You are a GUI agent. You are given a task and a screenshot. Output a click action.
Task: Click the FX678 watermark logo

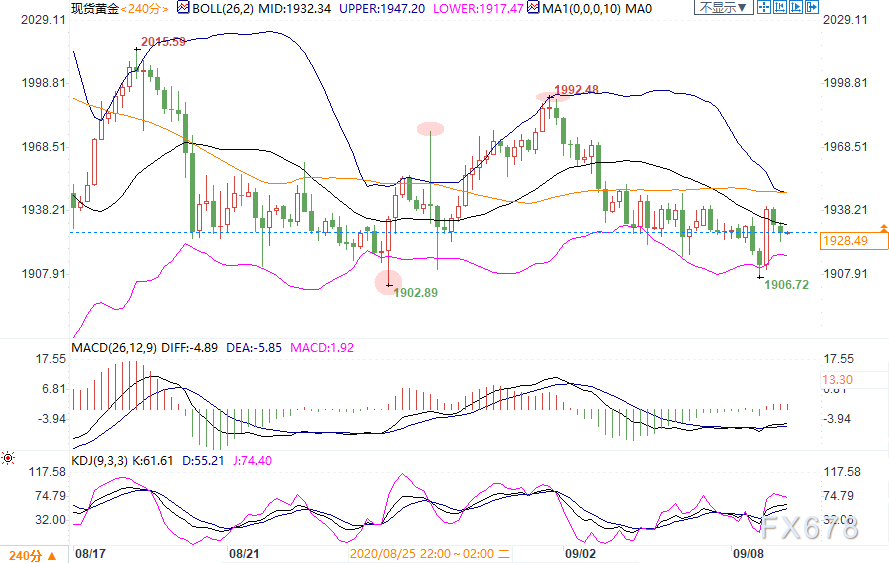815,530
